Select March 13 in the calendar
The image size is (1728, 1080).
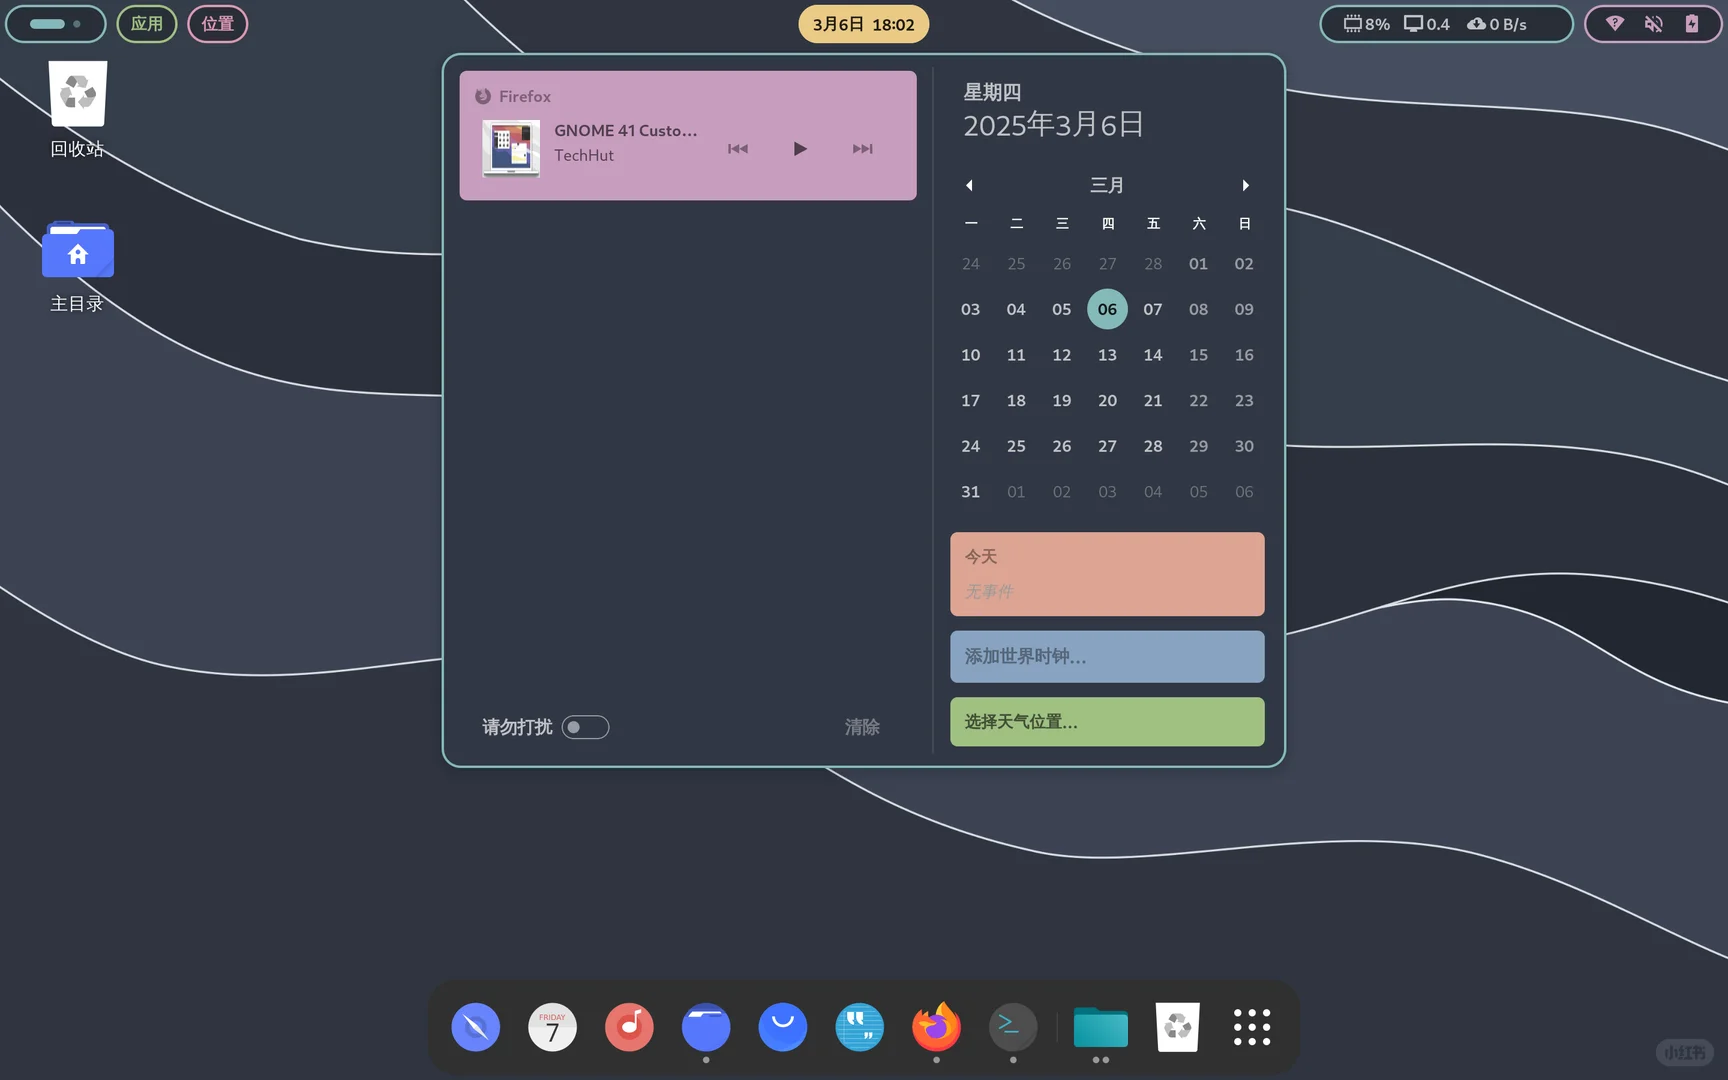[1107, 355]
